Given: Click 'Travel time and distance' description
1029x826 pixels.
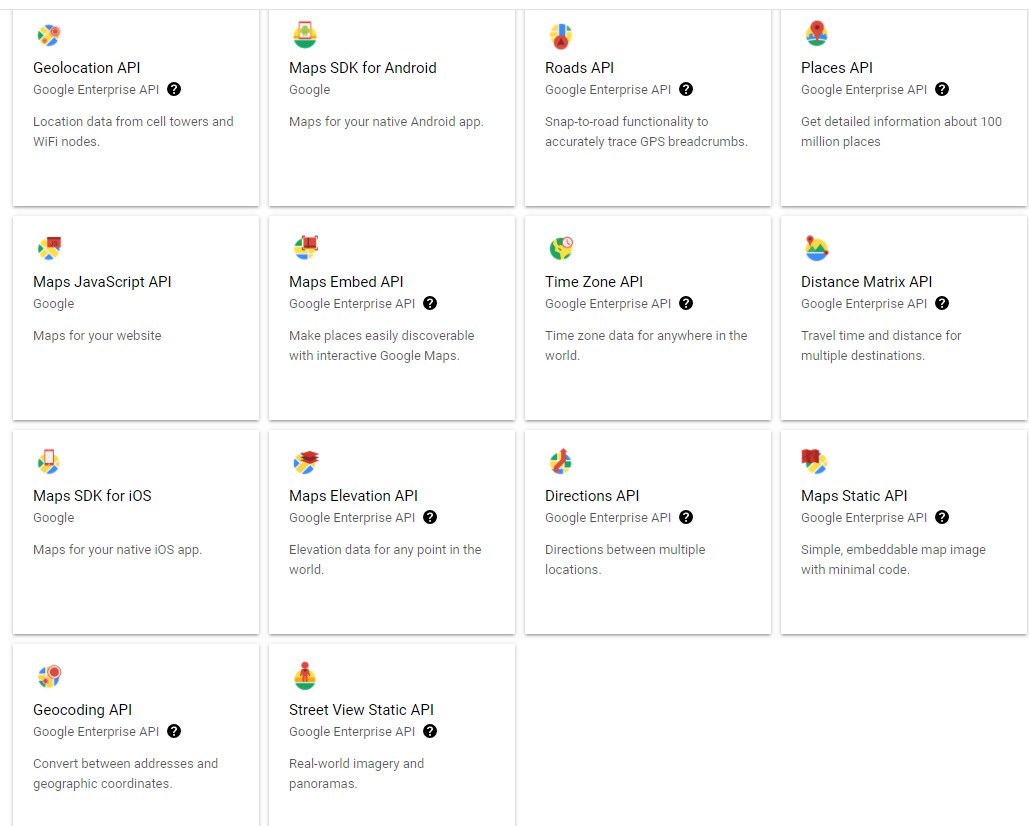Looking at the screenshot, I should tap(881, 345).
